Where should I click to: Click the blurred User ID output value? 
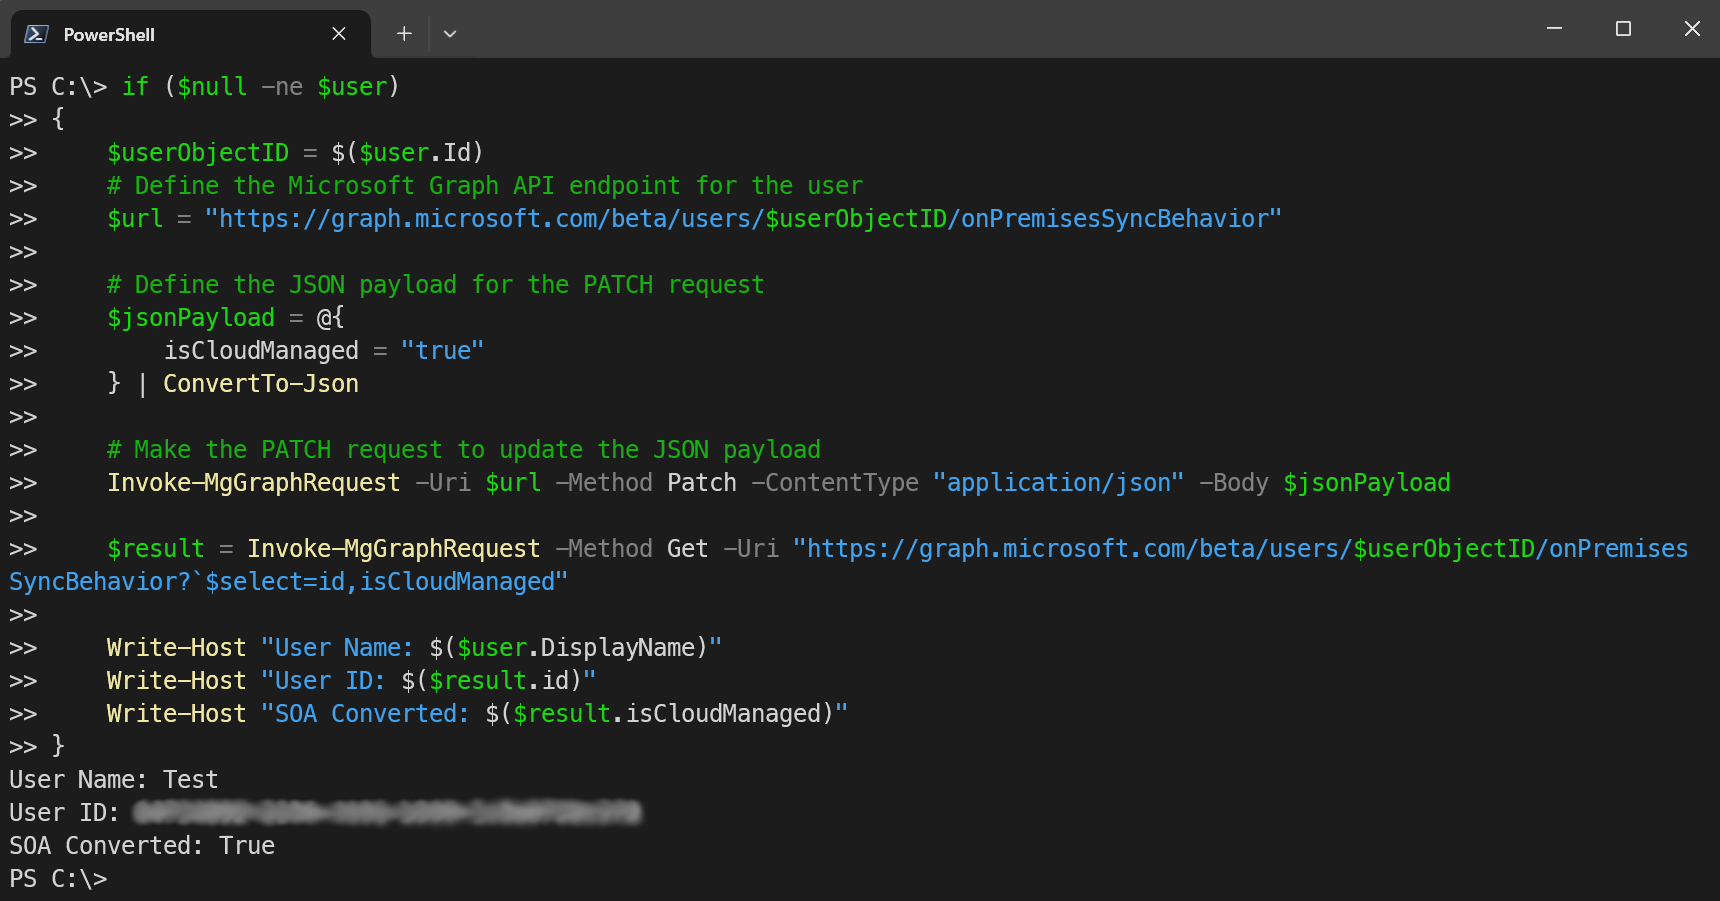(x=387, y=813)
